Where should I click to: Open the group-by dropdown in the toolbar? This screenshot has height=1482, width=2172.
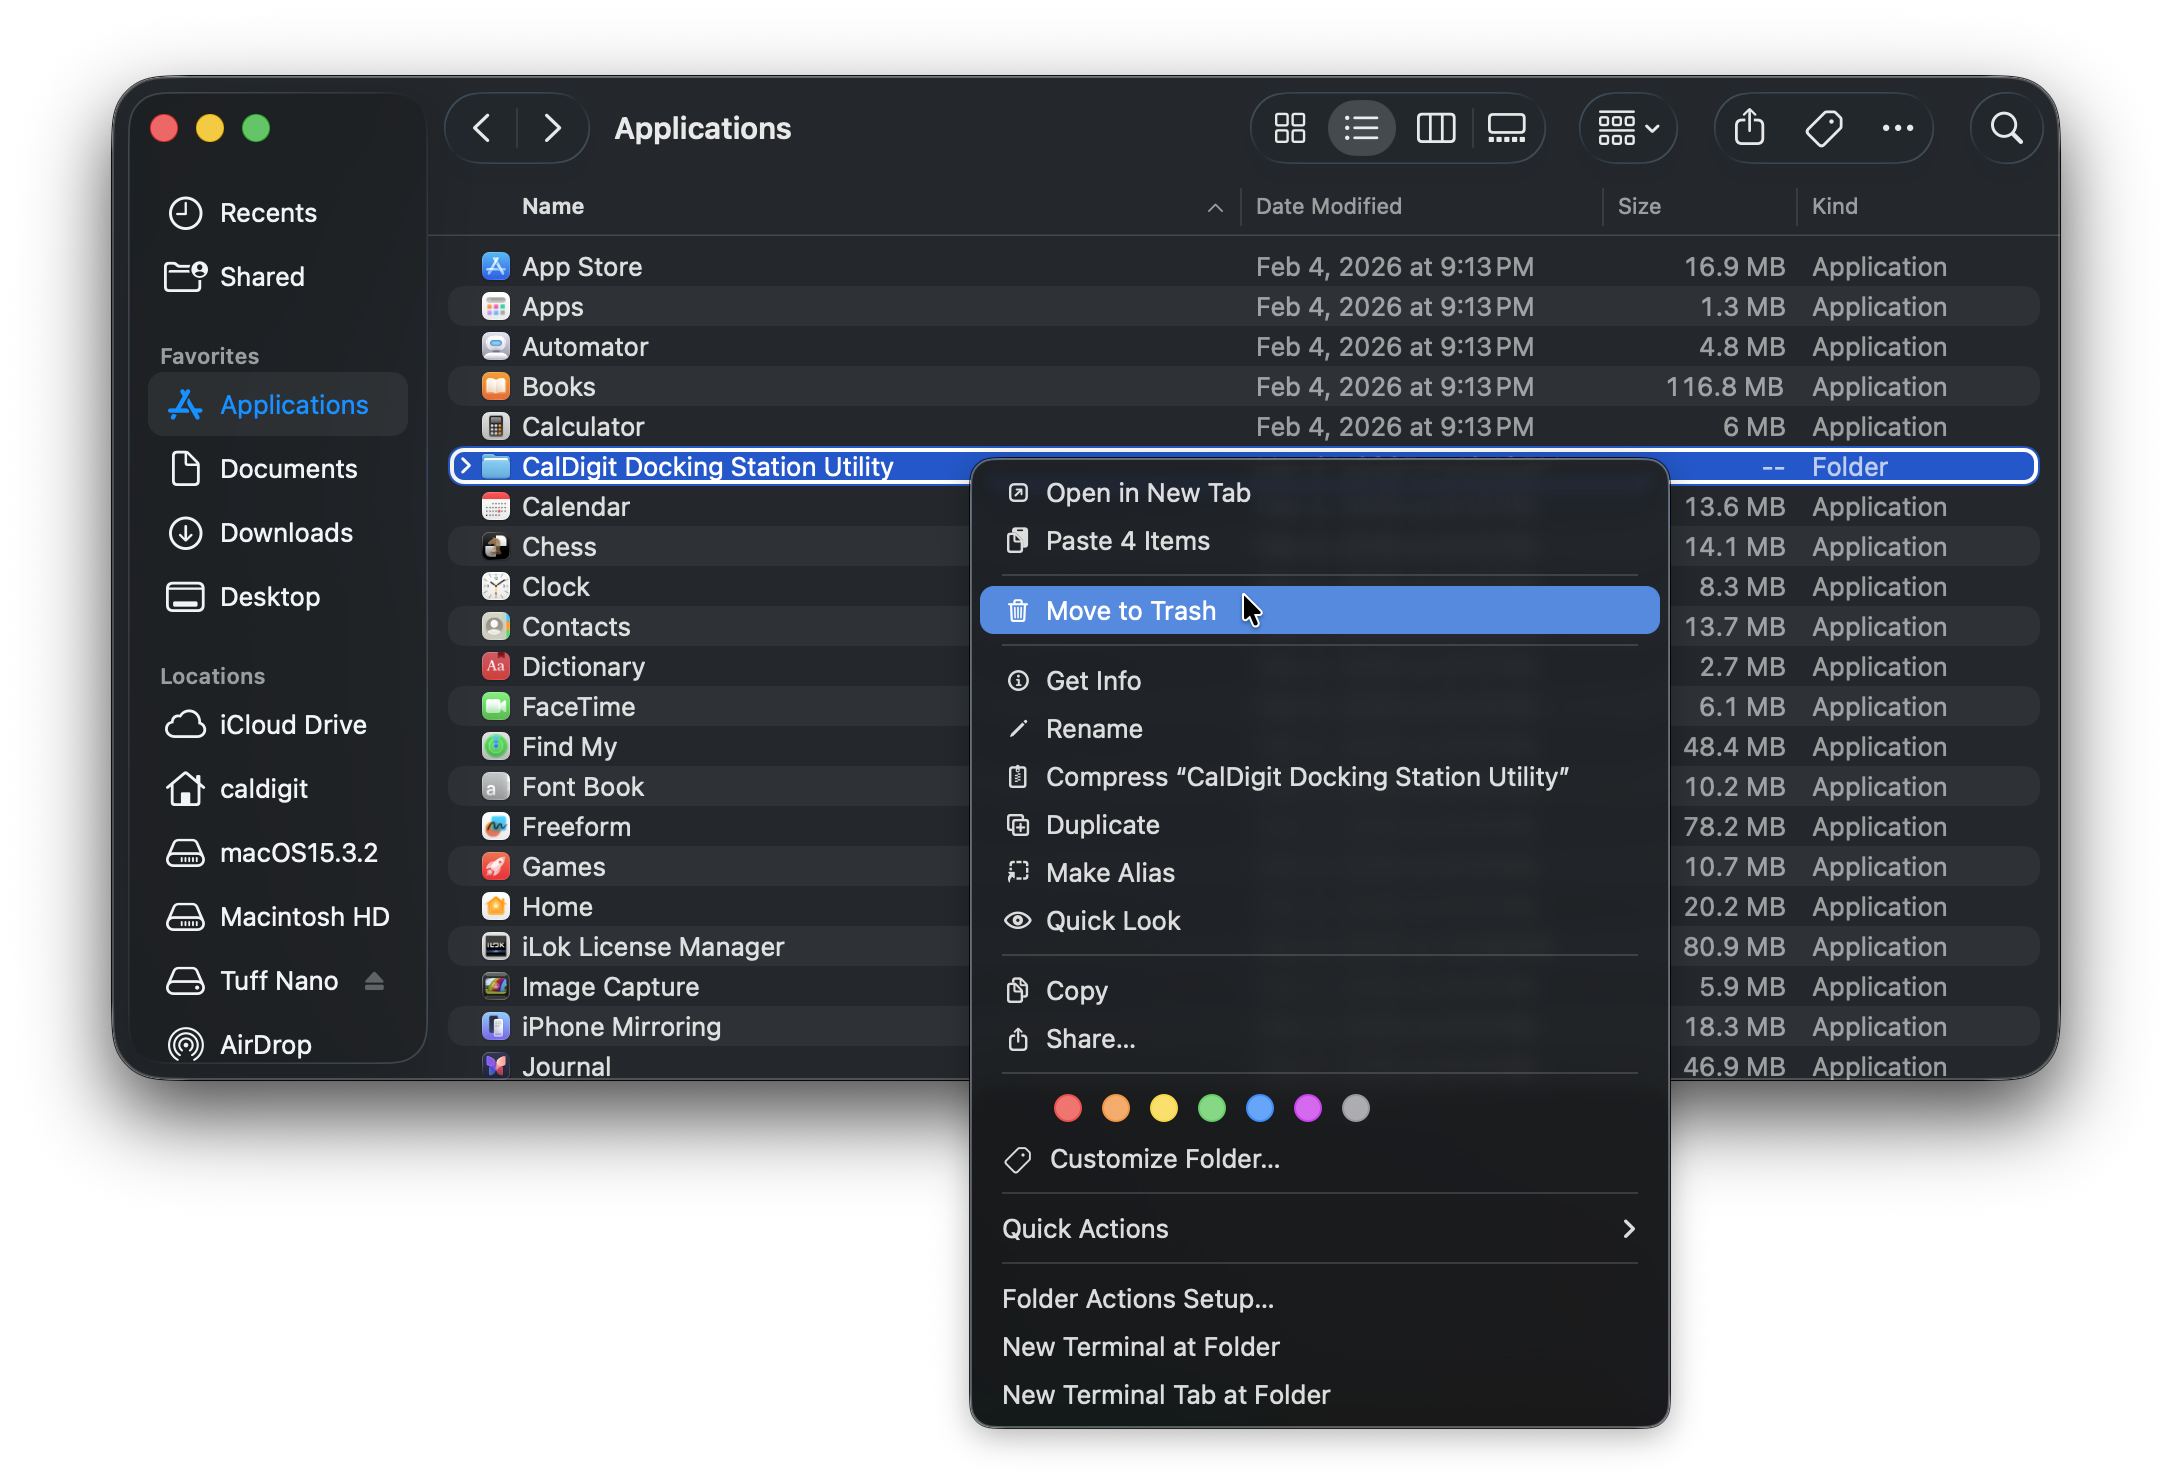tap(1626, 128)
